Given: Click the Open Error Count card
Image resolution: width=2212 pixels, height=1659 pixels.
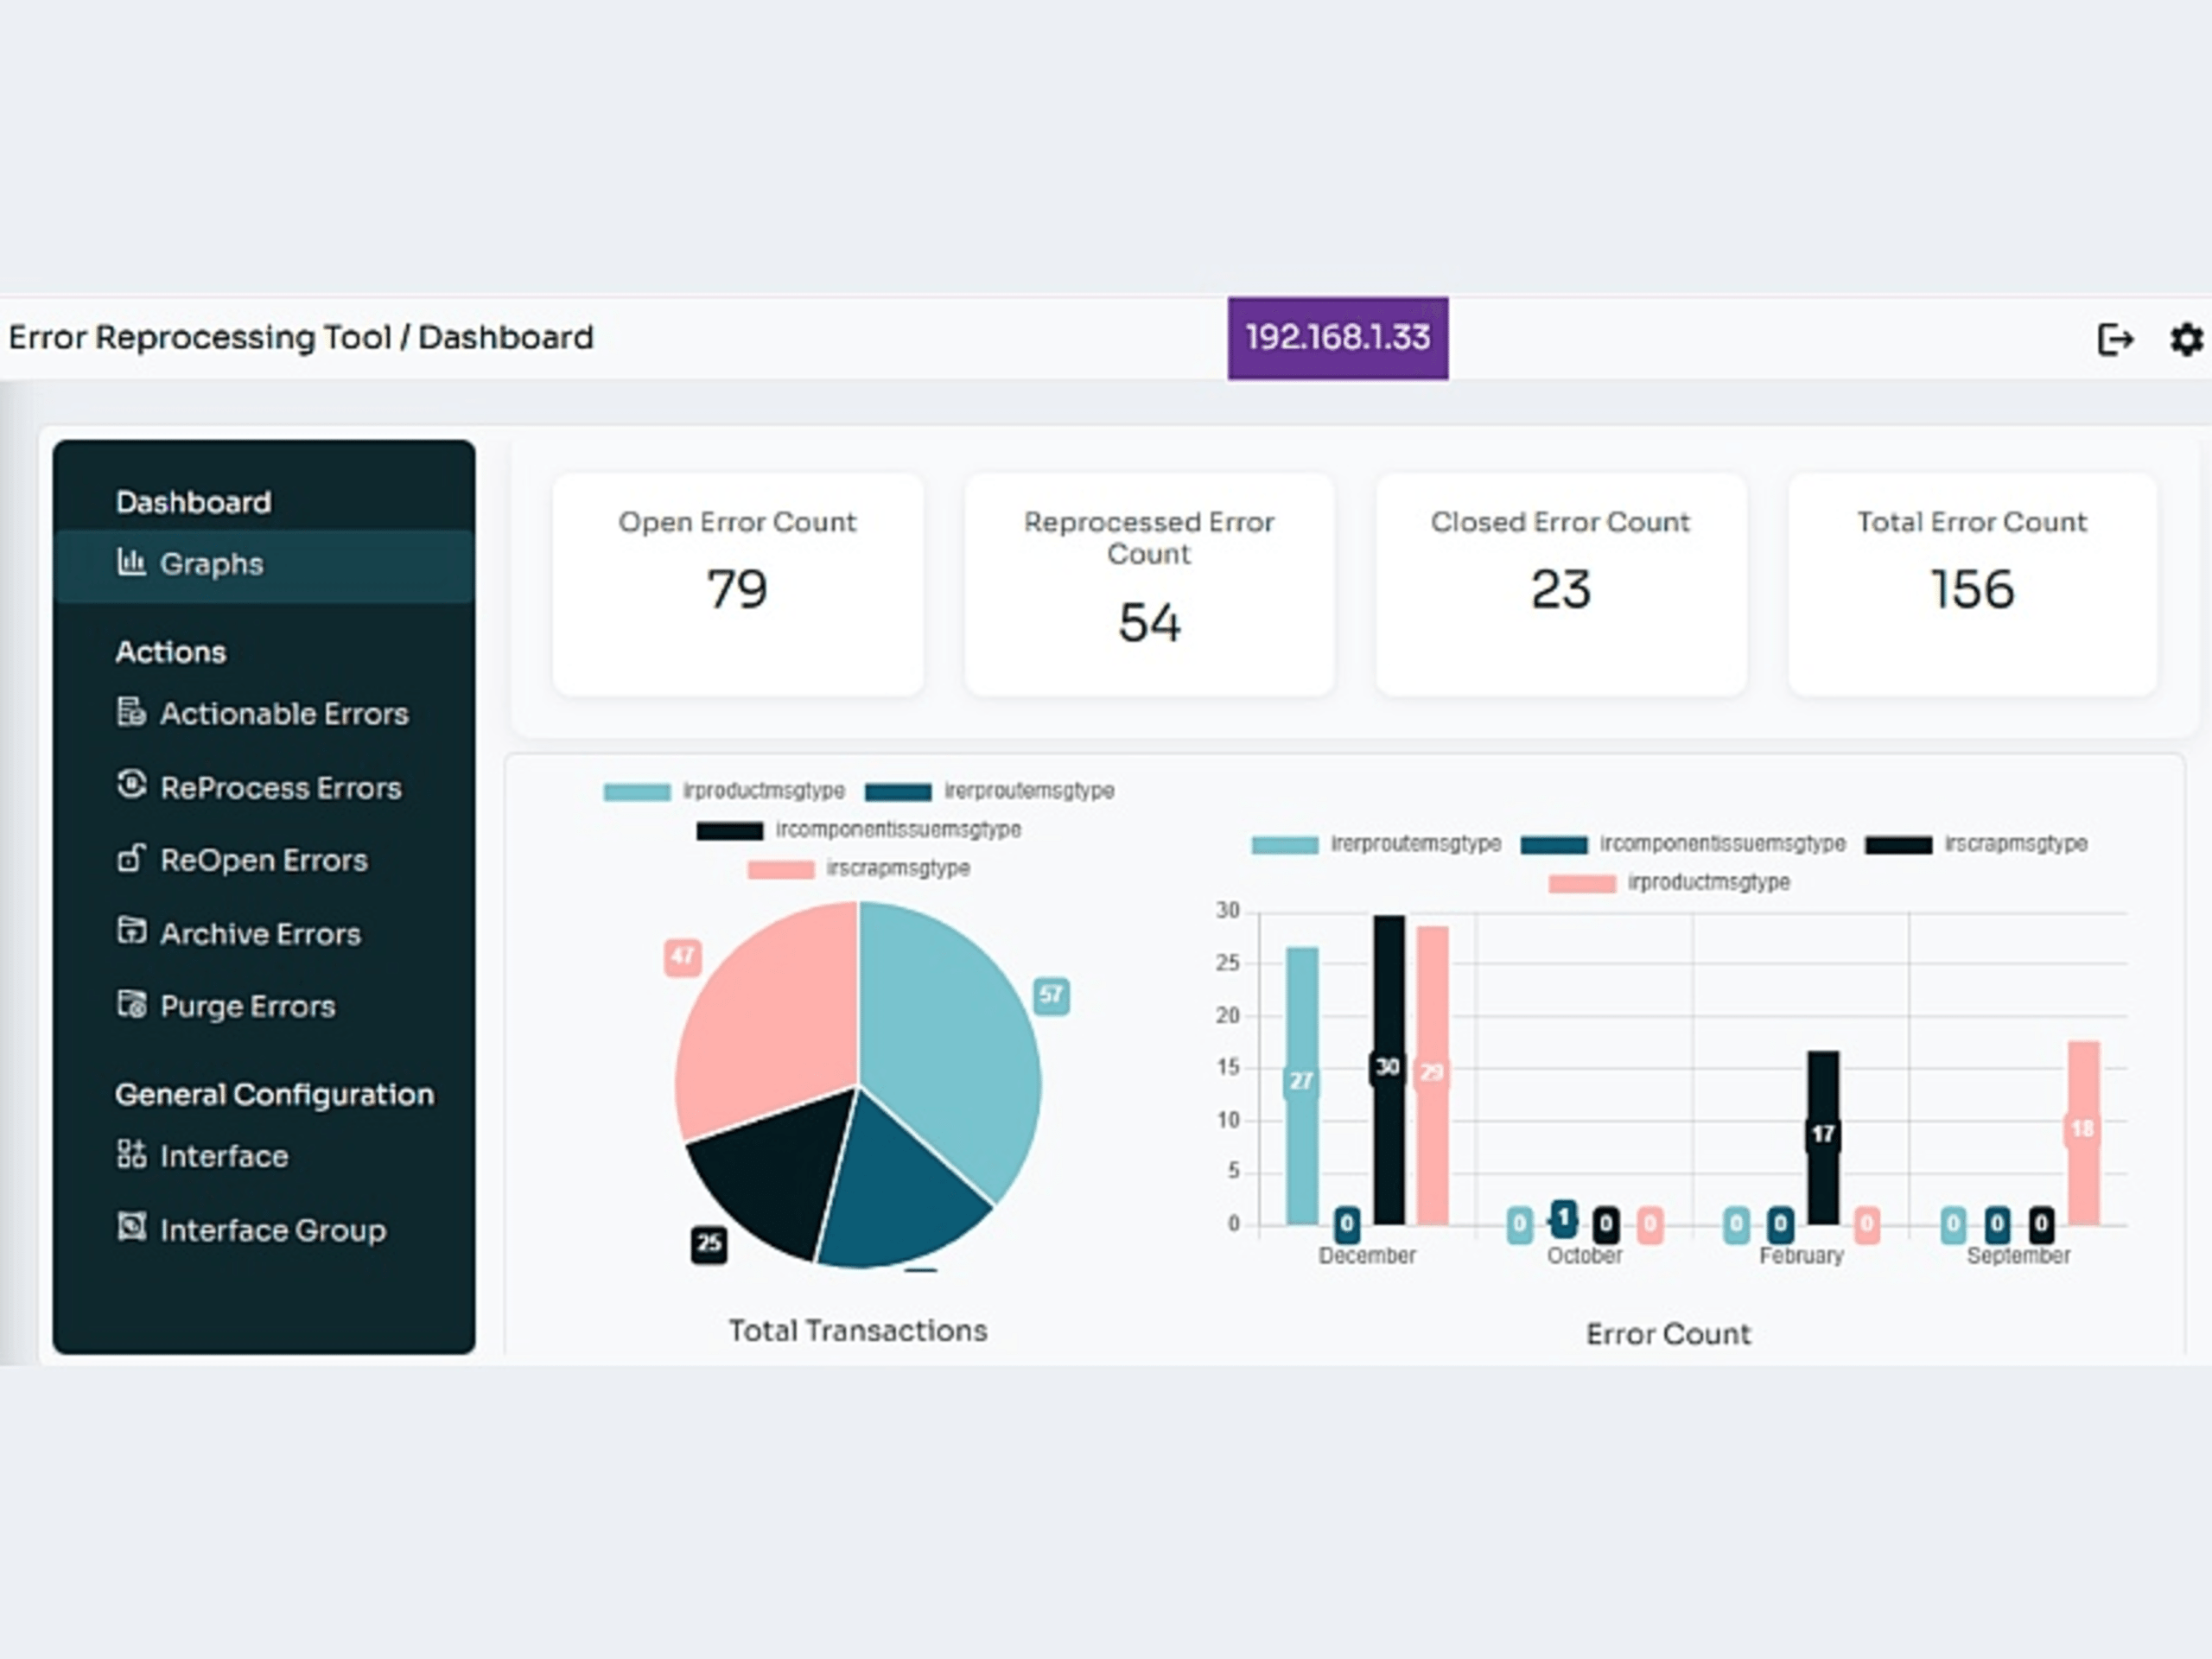Looking at the screenshot, I should [x=737, y=584].
